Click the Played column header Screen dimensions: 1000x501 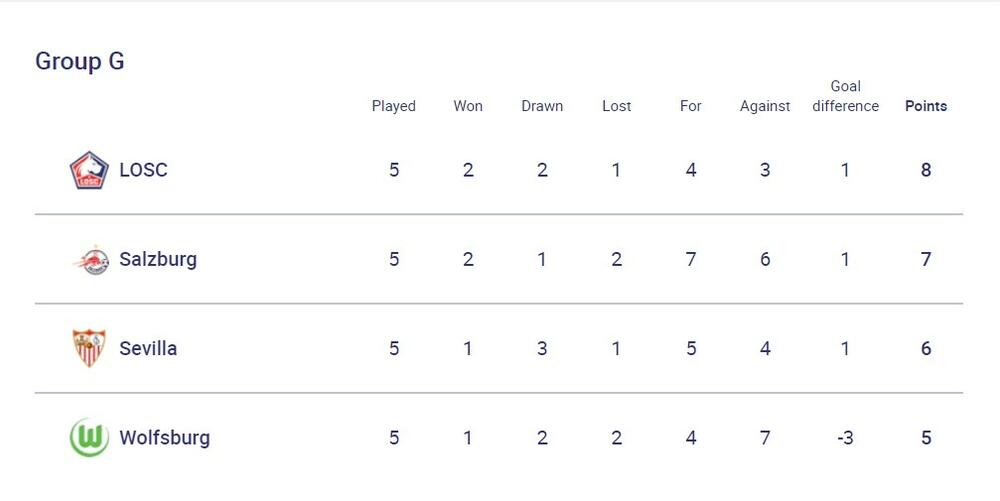[x=394, y=106]
